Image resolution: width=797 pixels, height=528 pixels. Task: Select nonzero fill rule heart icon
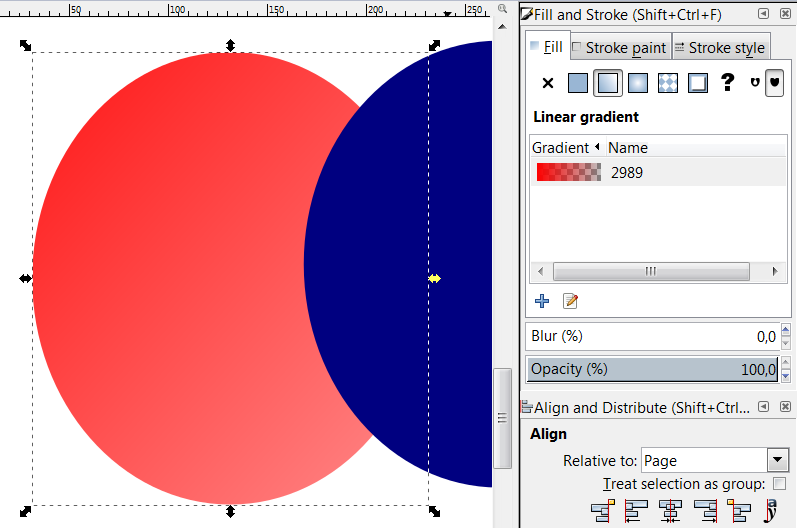[x=774, y=82]
